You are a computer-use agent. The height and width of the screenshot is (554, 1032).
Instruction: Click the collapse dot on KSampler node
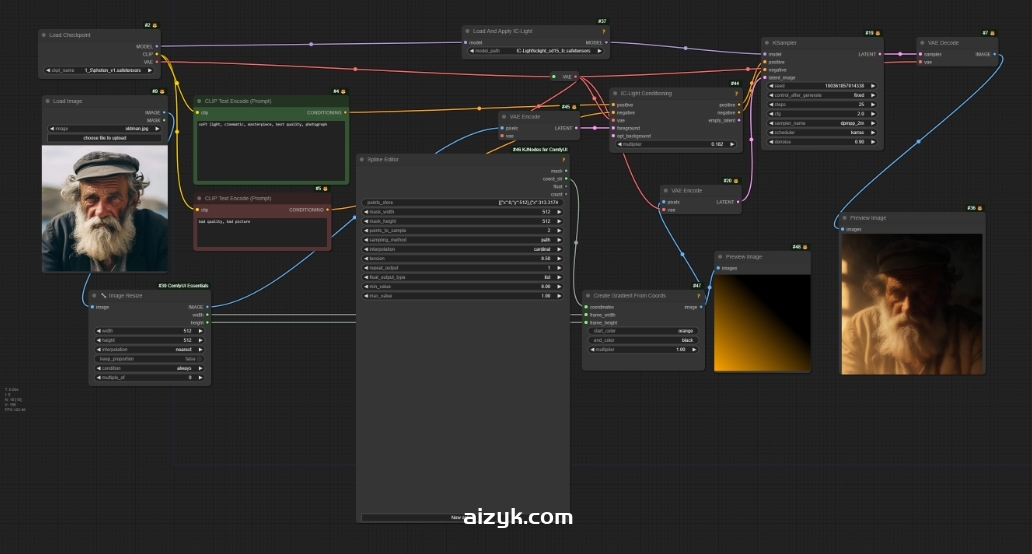coord(766,43)
